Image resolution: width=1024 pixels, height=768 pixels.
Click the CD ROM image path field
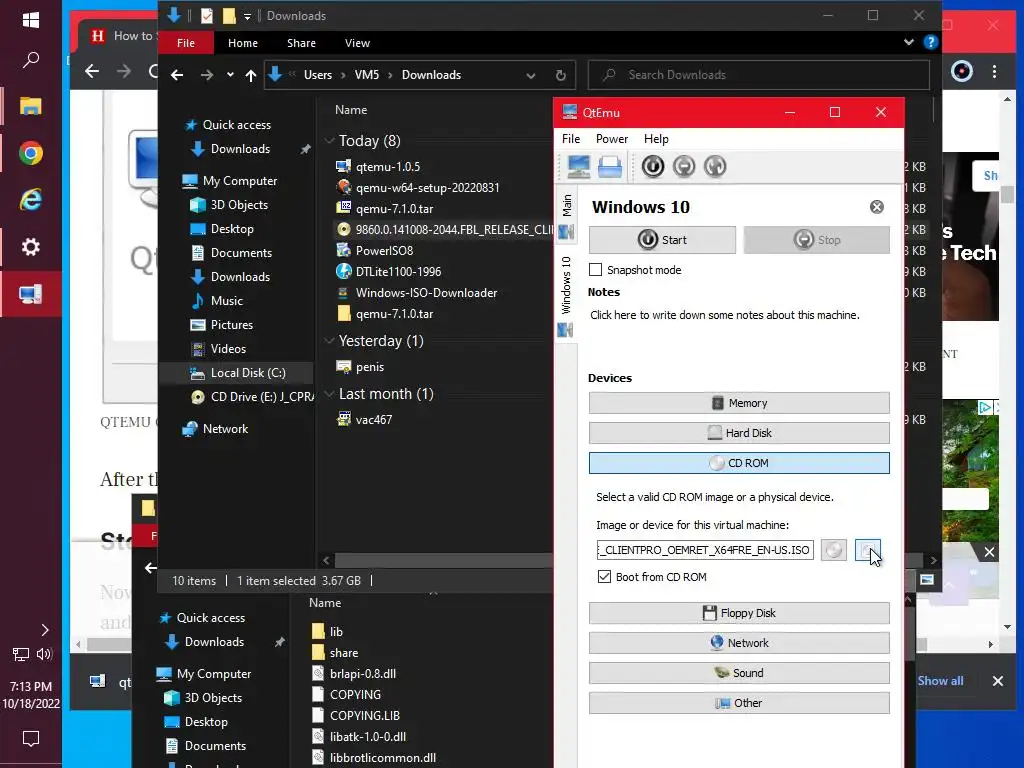coord(705,550)
